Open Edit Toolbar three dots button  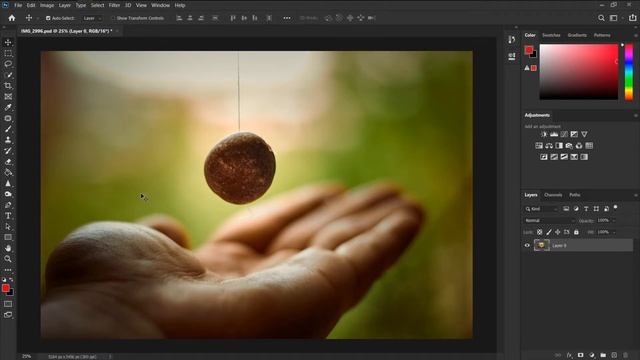(x=8, y=270)
